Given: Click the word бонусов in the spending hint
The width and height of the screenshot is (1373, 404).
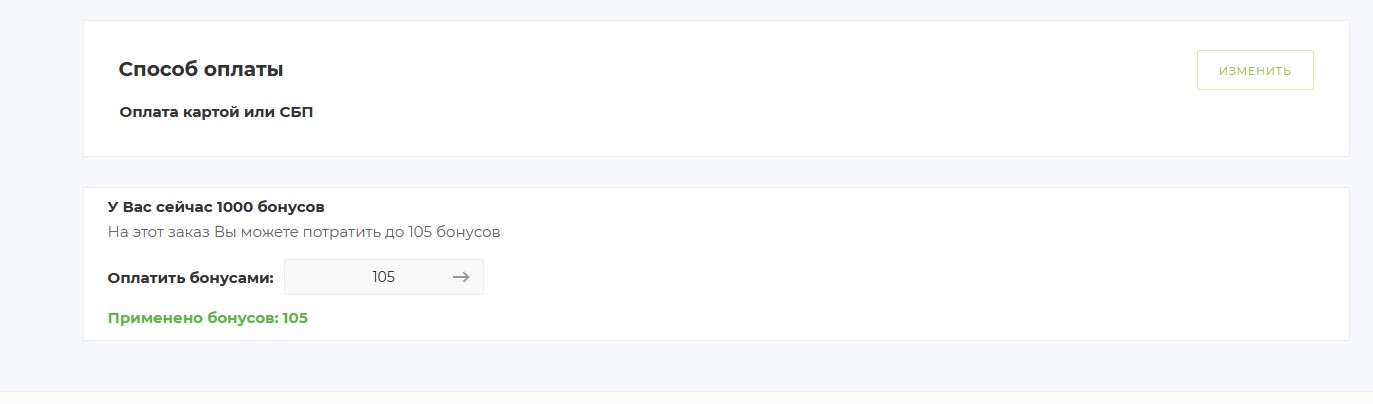Looking at the screenshot, I should coord(468,232).
